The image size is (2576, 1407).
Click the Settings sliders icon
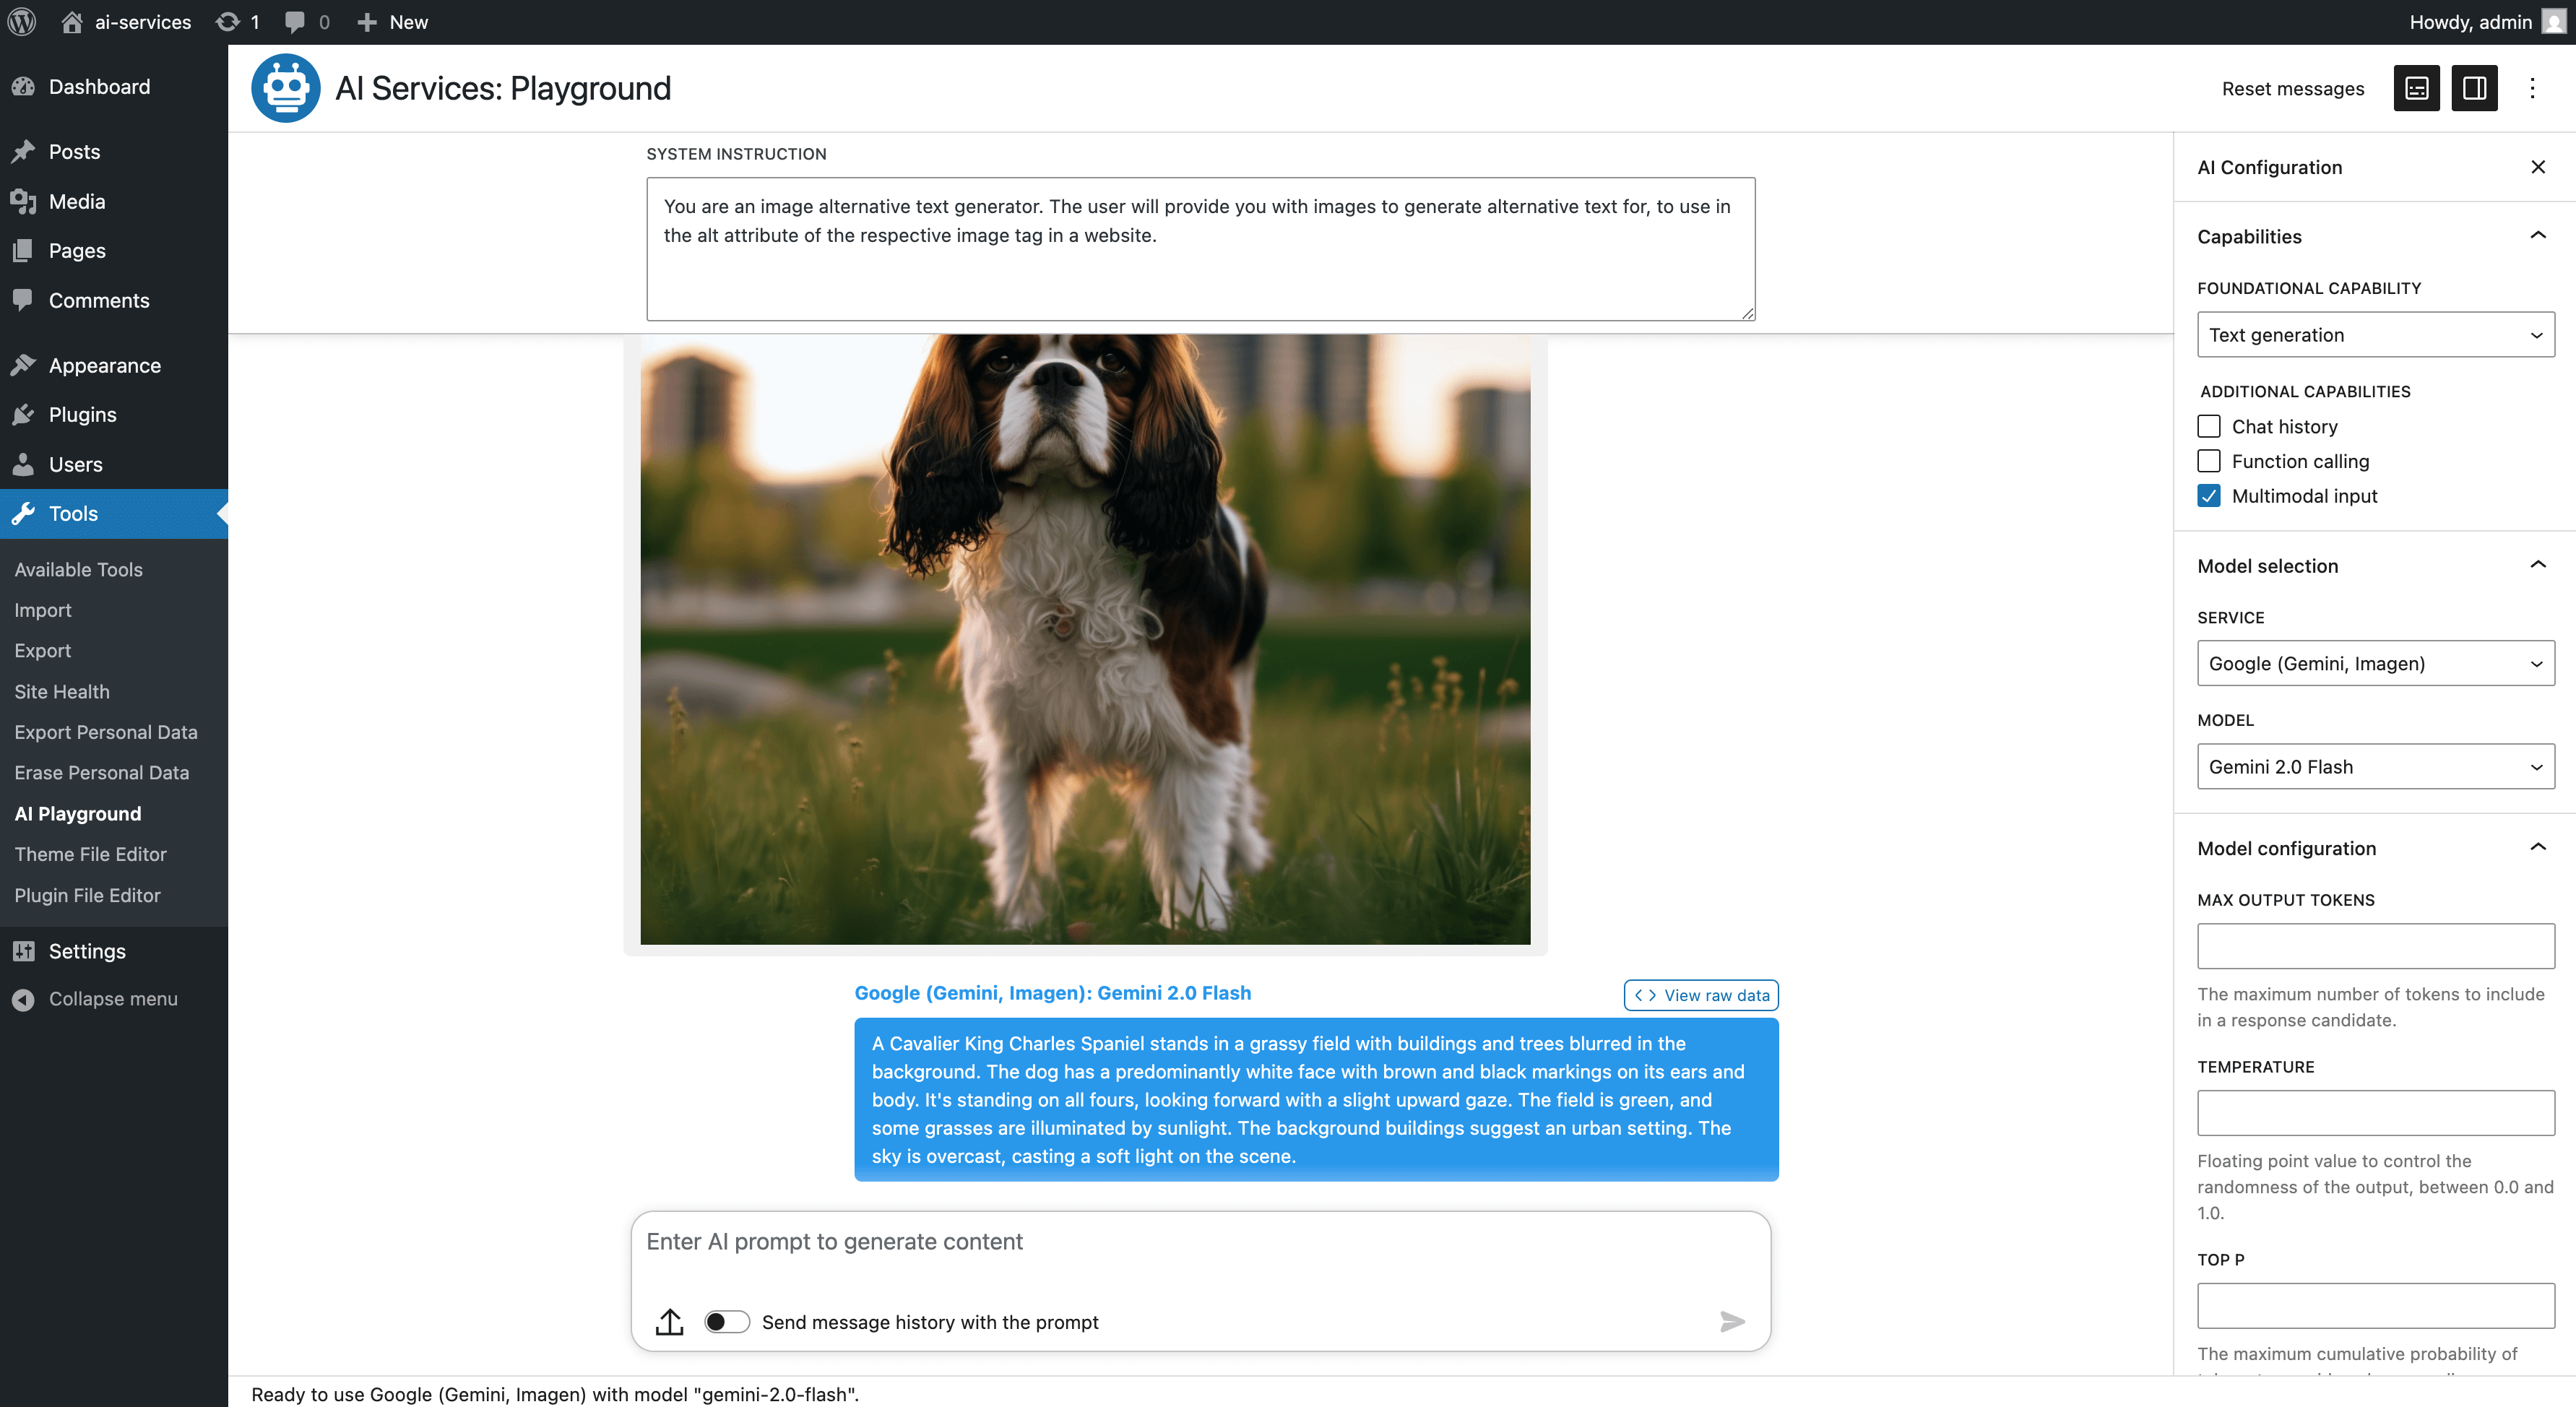click(x=23, y=951)
